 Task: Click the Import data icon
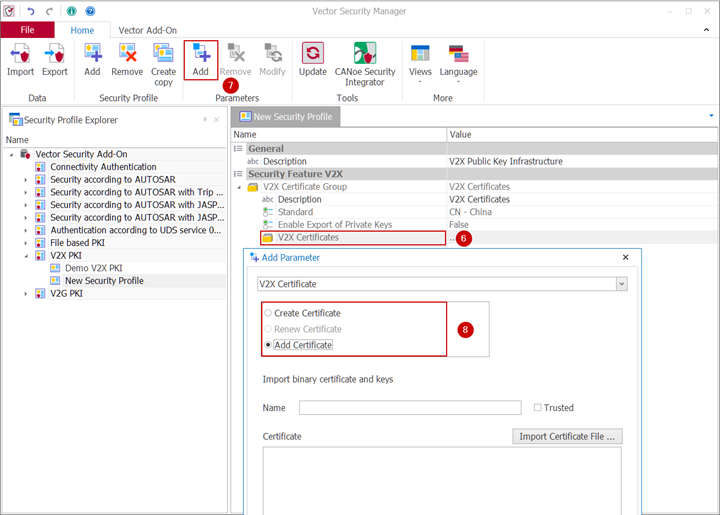[x=20, y=60]
